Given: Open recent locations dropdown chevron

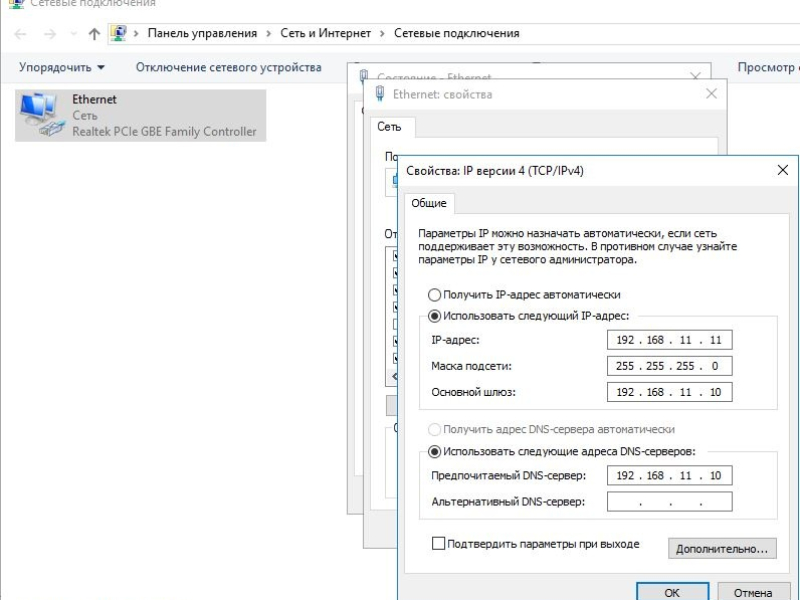Looking at the screenshot, I should pyautogui.click(x=73, y=34).
